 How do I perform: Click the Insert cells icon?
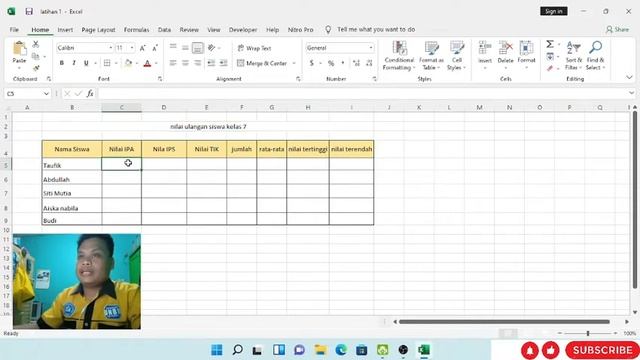point(485,48)
